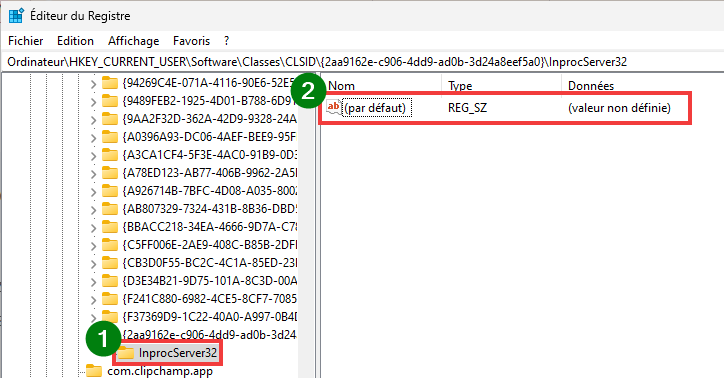Select the com.clipchamp.app key
Image resolution: width=724 pixels, height=378 pixels.
(160, 371)
